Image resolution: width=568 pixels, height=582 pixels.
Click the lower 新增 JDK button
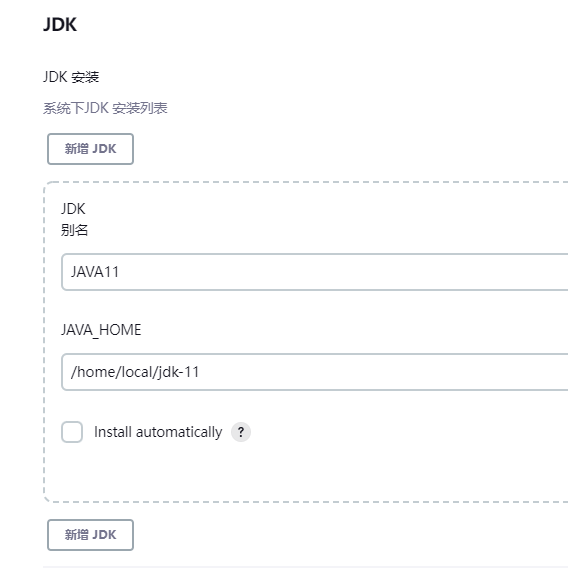point(90,535)
